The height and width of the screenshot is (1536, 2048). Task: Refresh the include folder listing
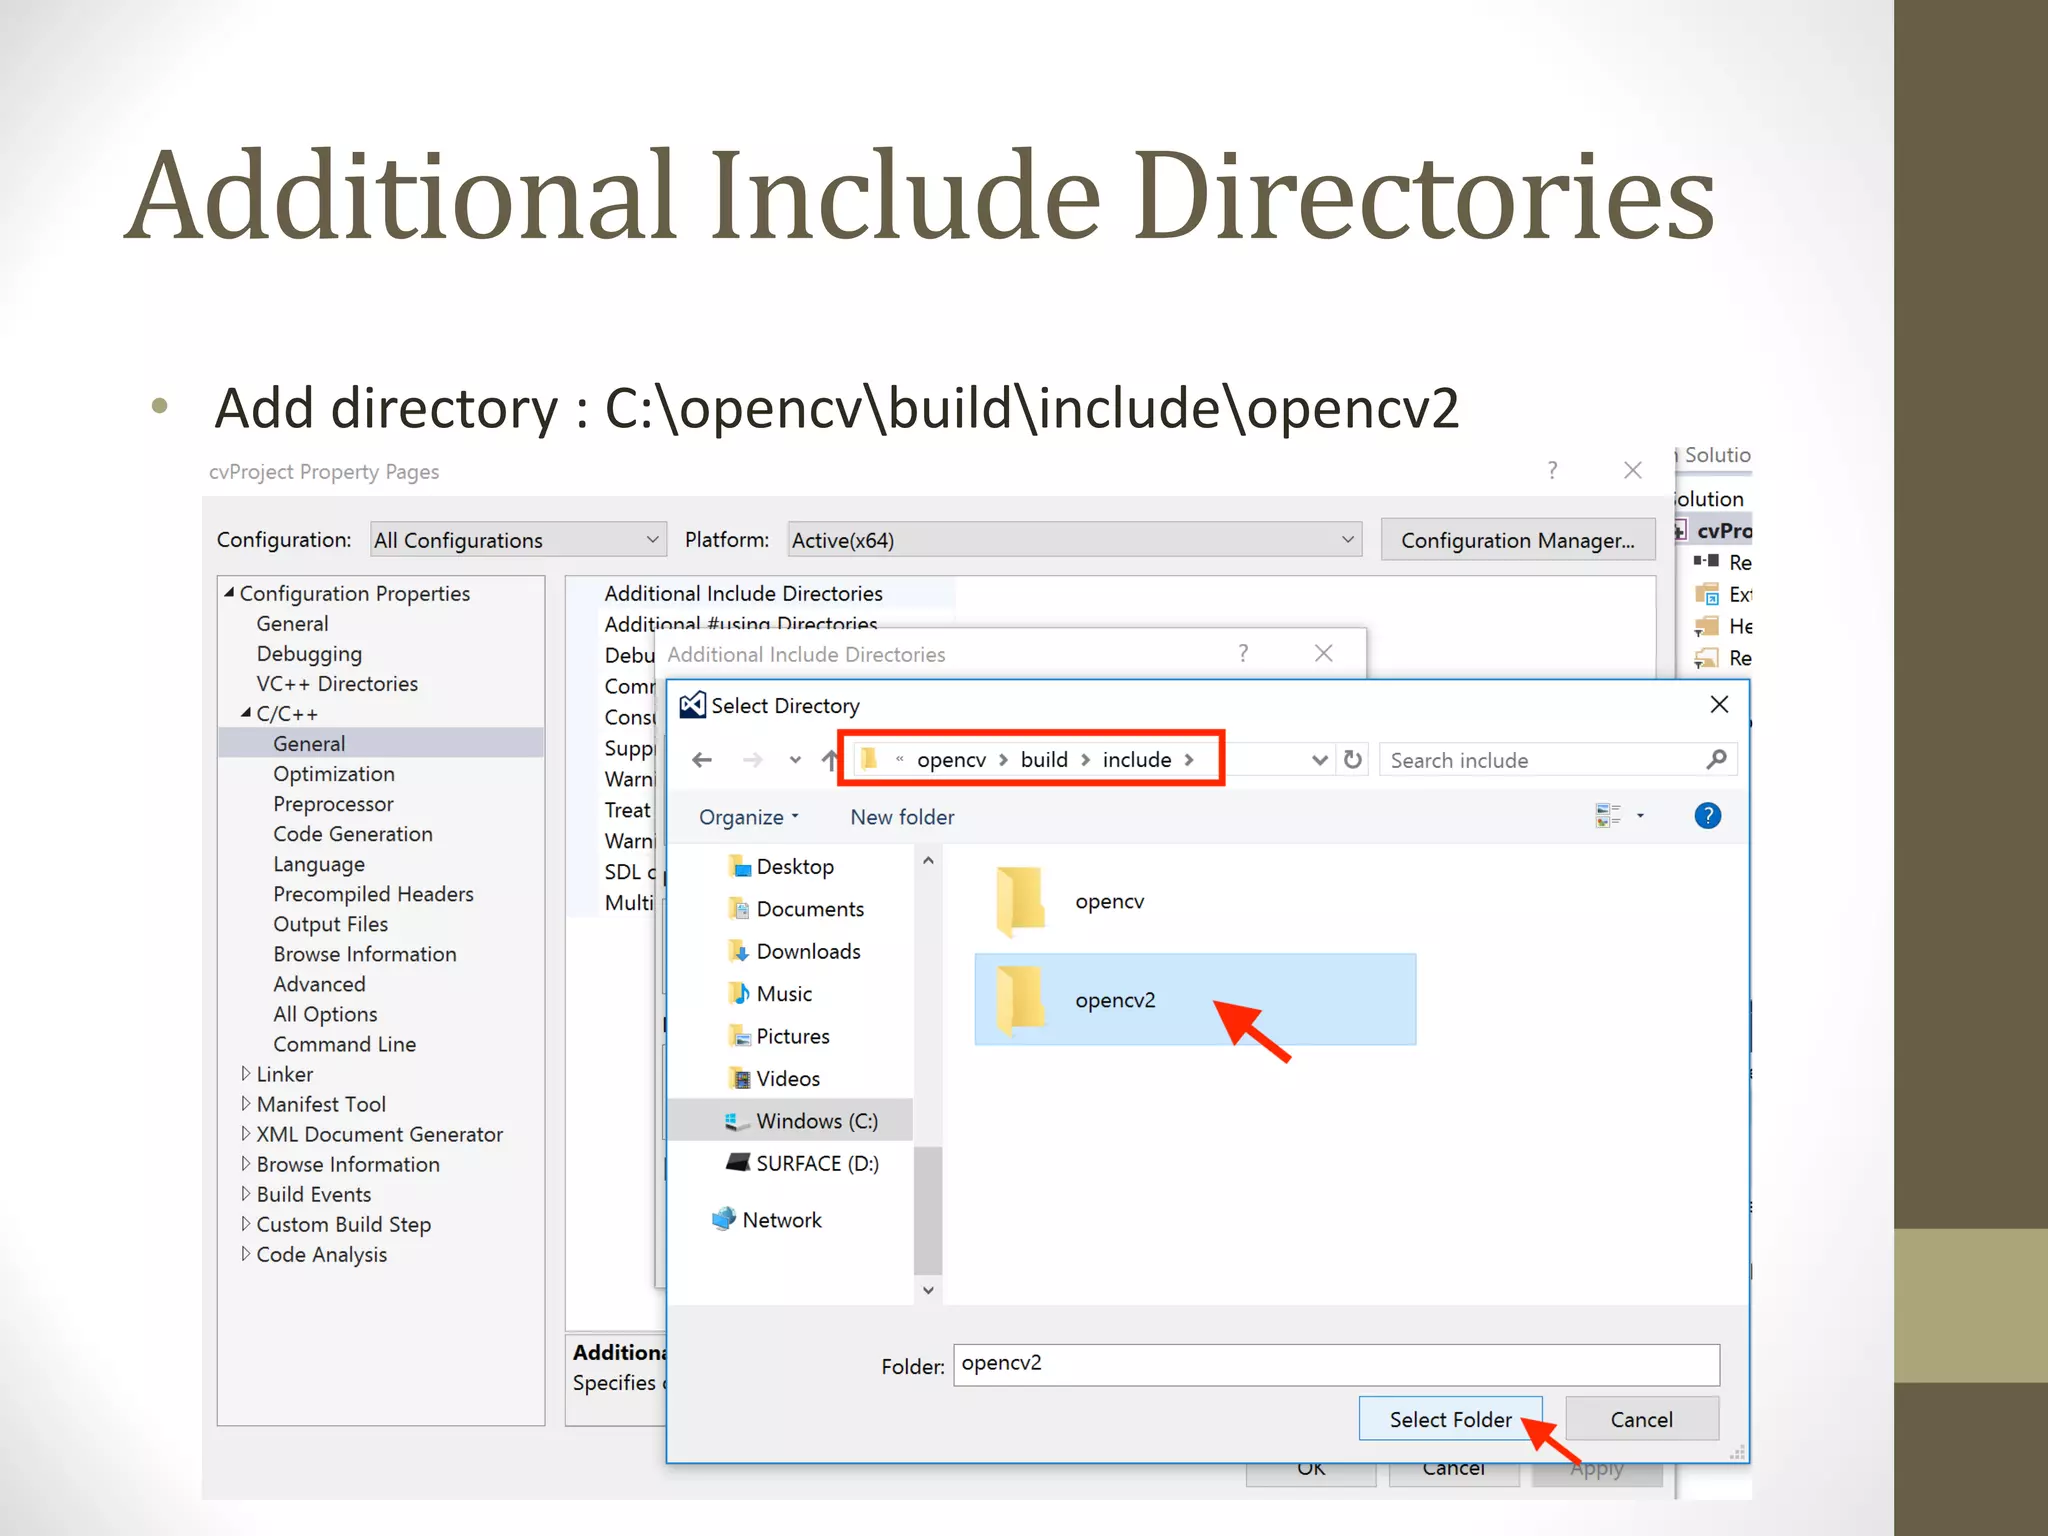(1352, 760)
